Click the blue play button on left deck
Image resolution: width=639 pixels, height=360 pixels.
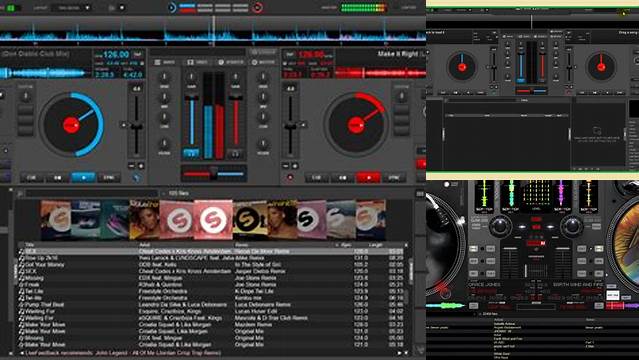point(83,178)
